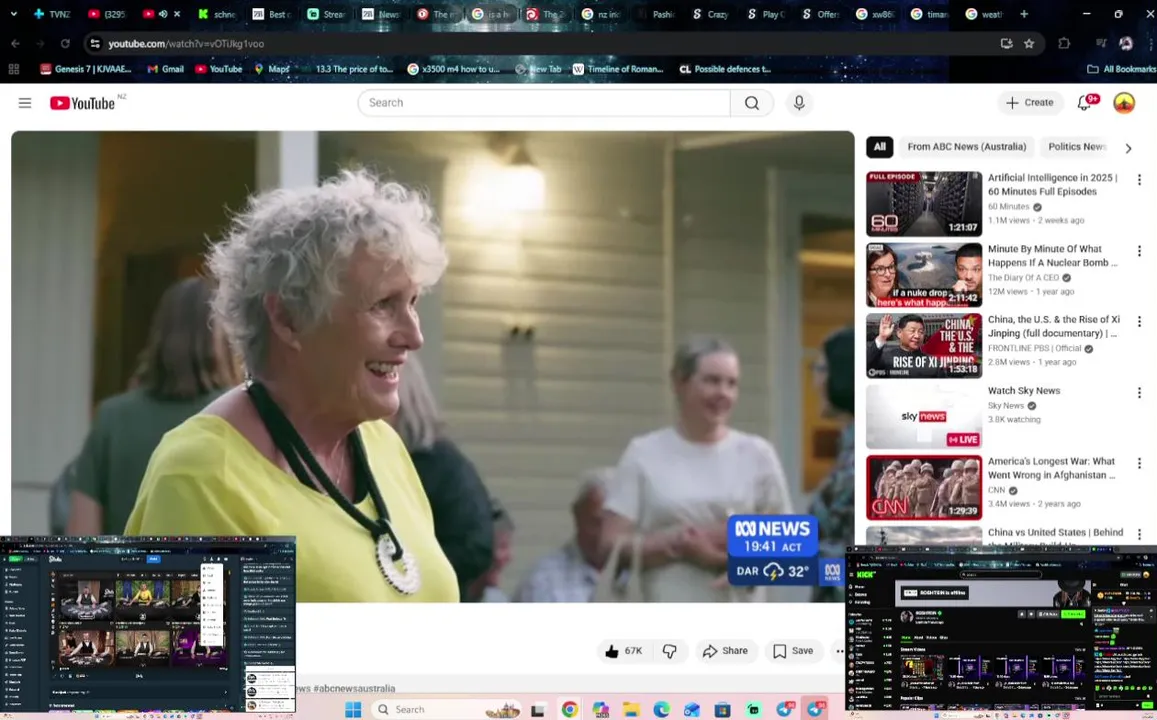Open the Create menu button
Screen dimensions: 1157x720
1029,103
